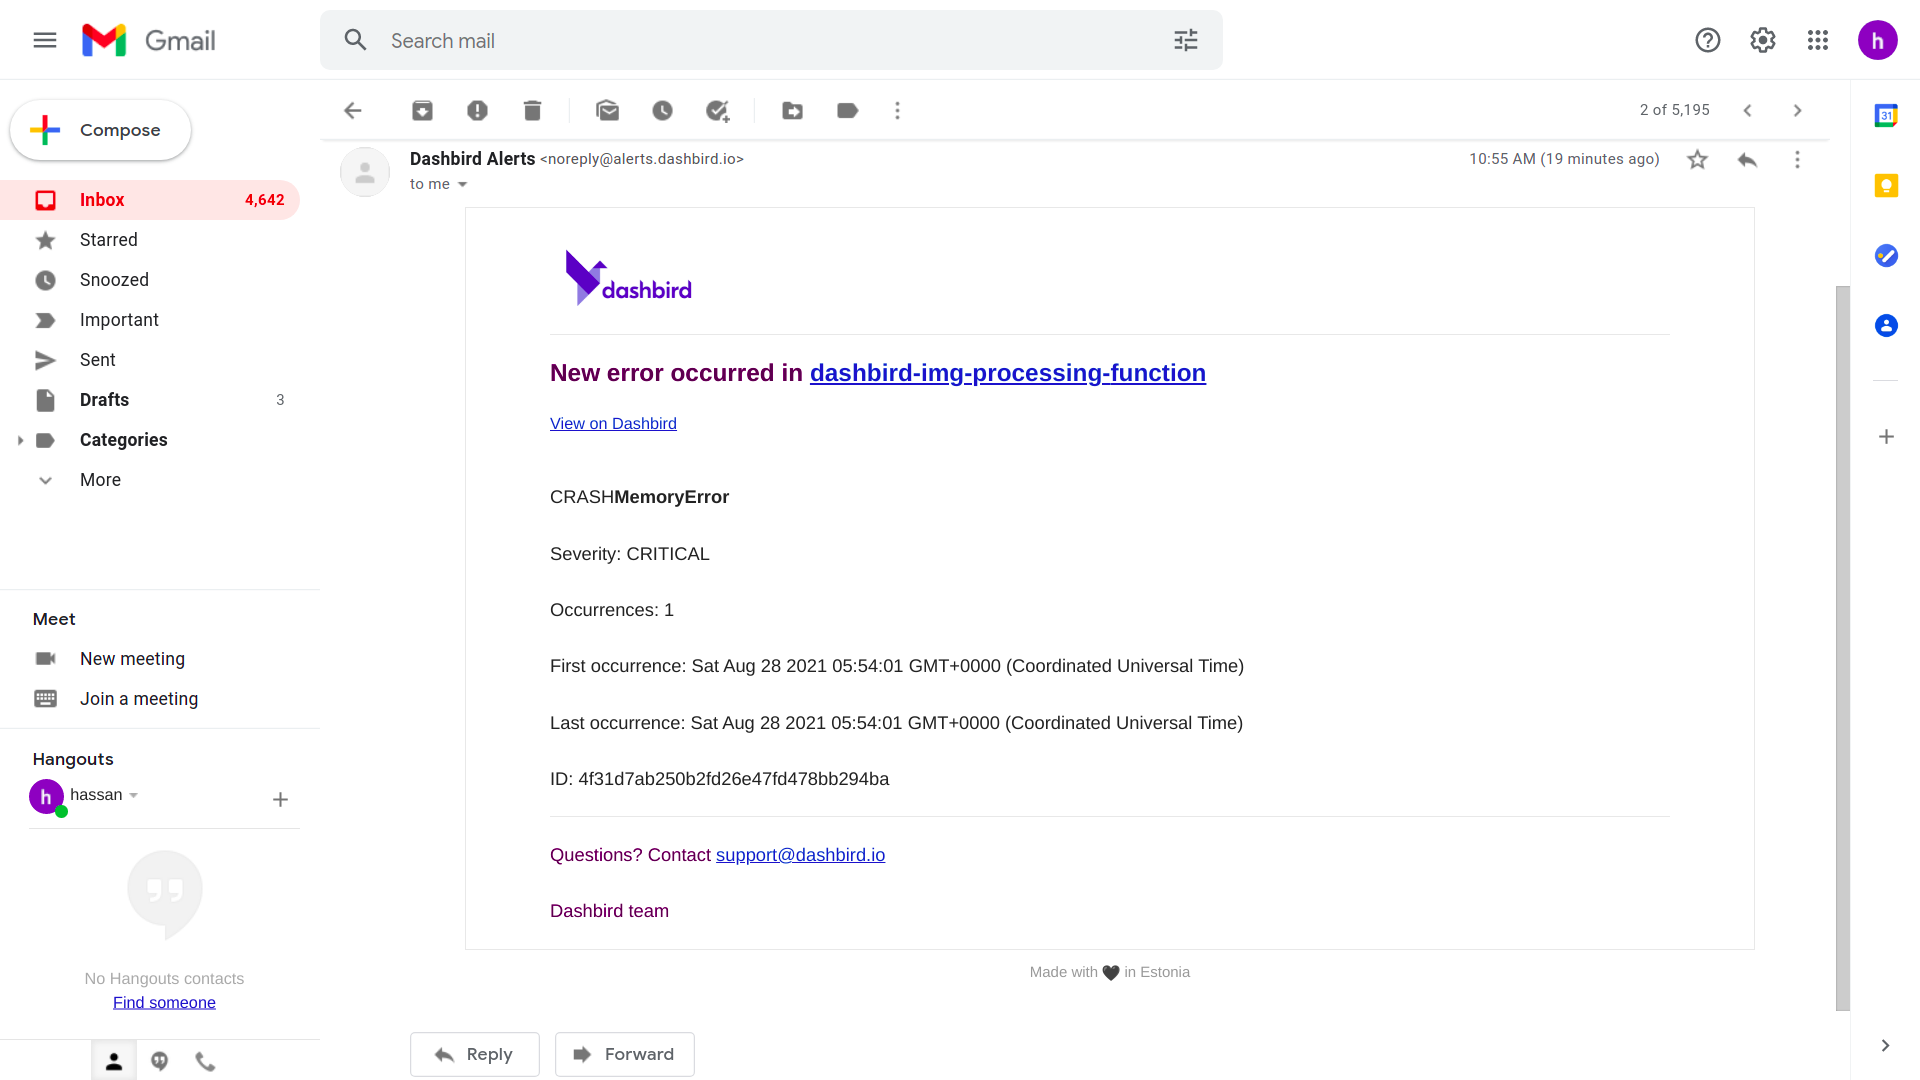
Task: Open Google Tasks side panel
Action: pos(1887,256)
